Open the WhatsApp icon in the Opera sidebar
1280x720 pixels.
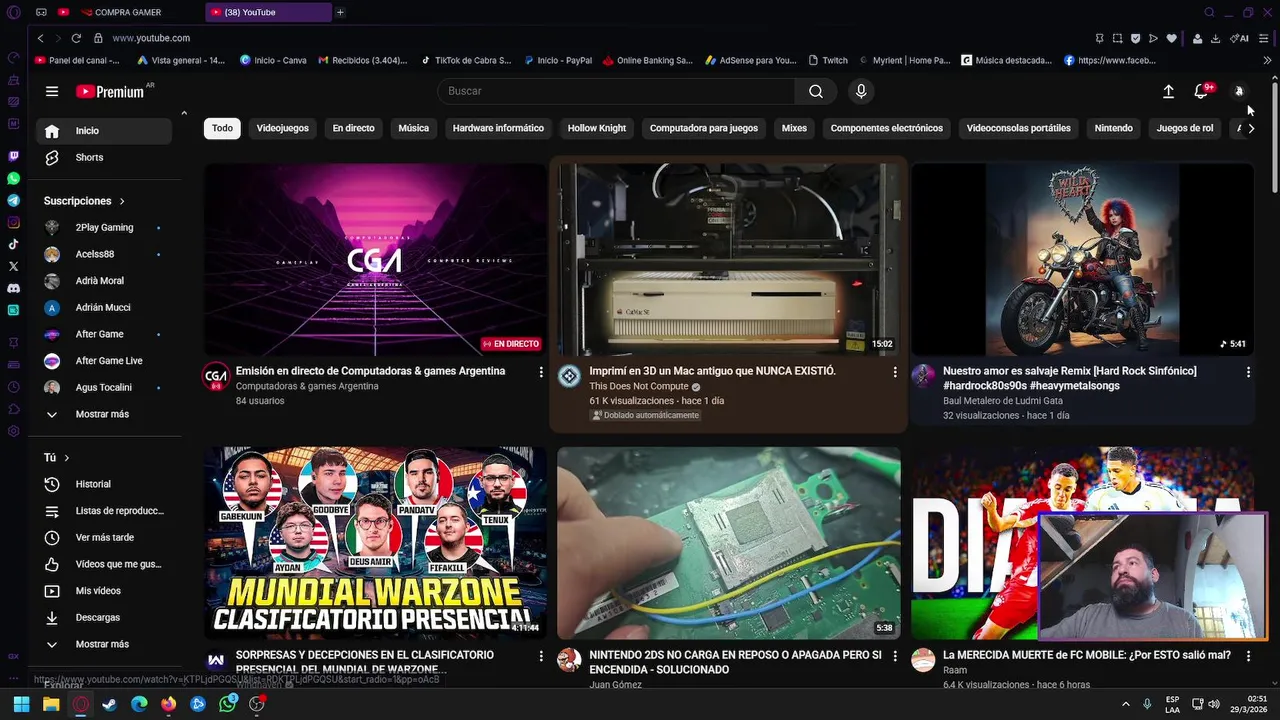13,178
